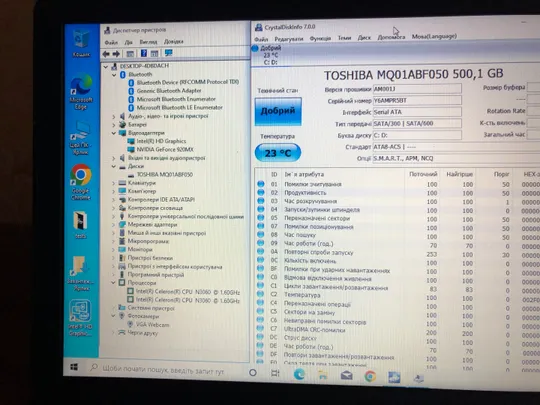The height and width of the screenshot is (405, 540).
Task: Click the Help icon in Device Manager toolbar
Action: pyautogui.click(x=144, y=53)
